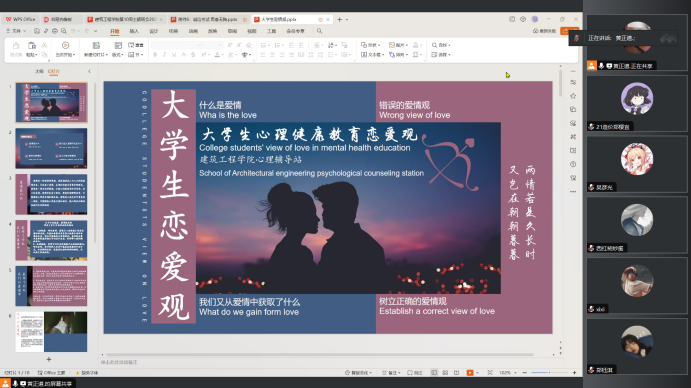Open the search magnifier beside ribbon tabs
The width and height of the screenshot is (691, 388).
319,31
